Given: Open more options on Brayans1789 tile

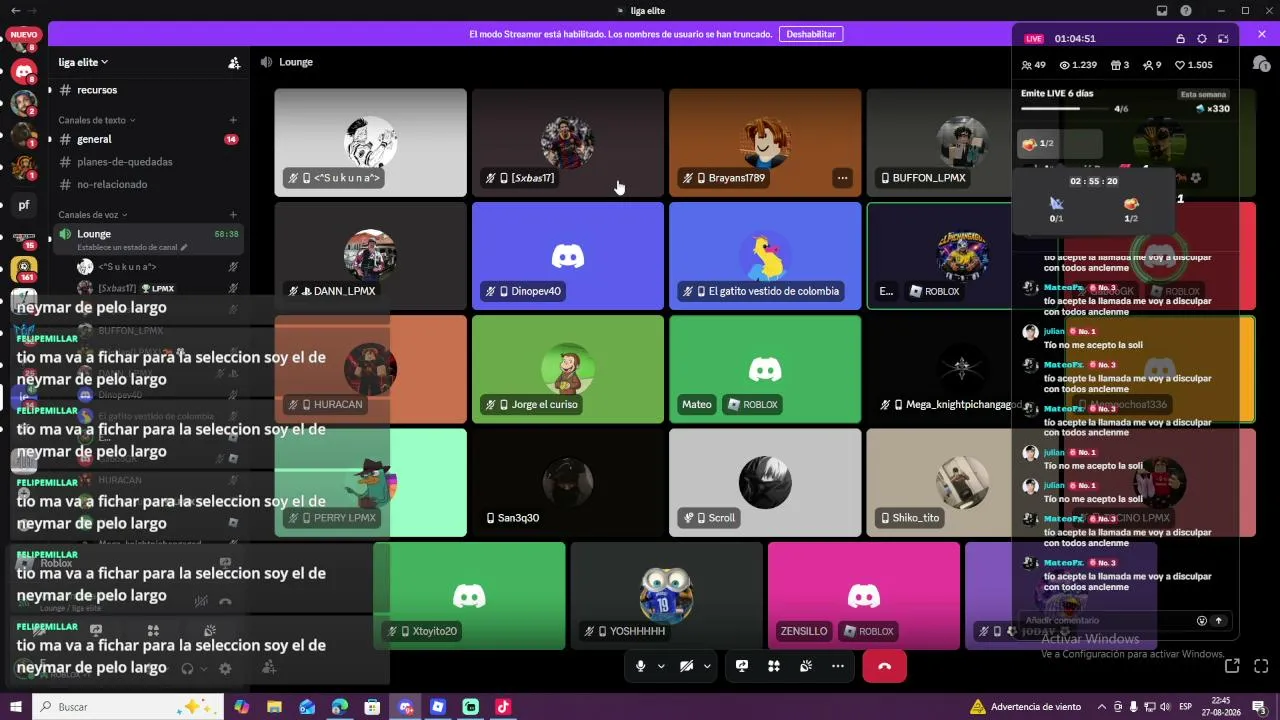Looking at the screenshot, I should [842, 178].
